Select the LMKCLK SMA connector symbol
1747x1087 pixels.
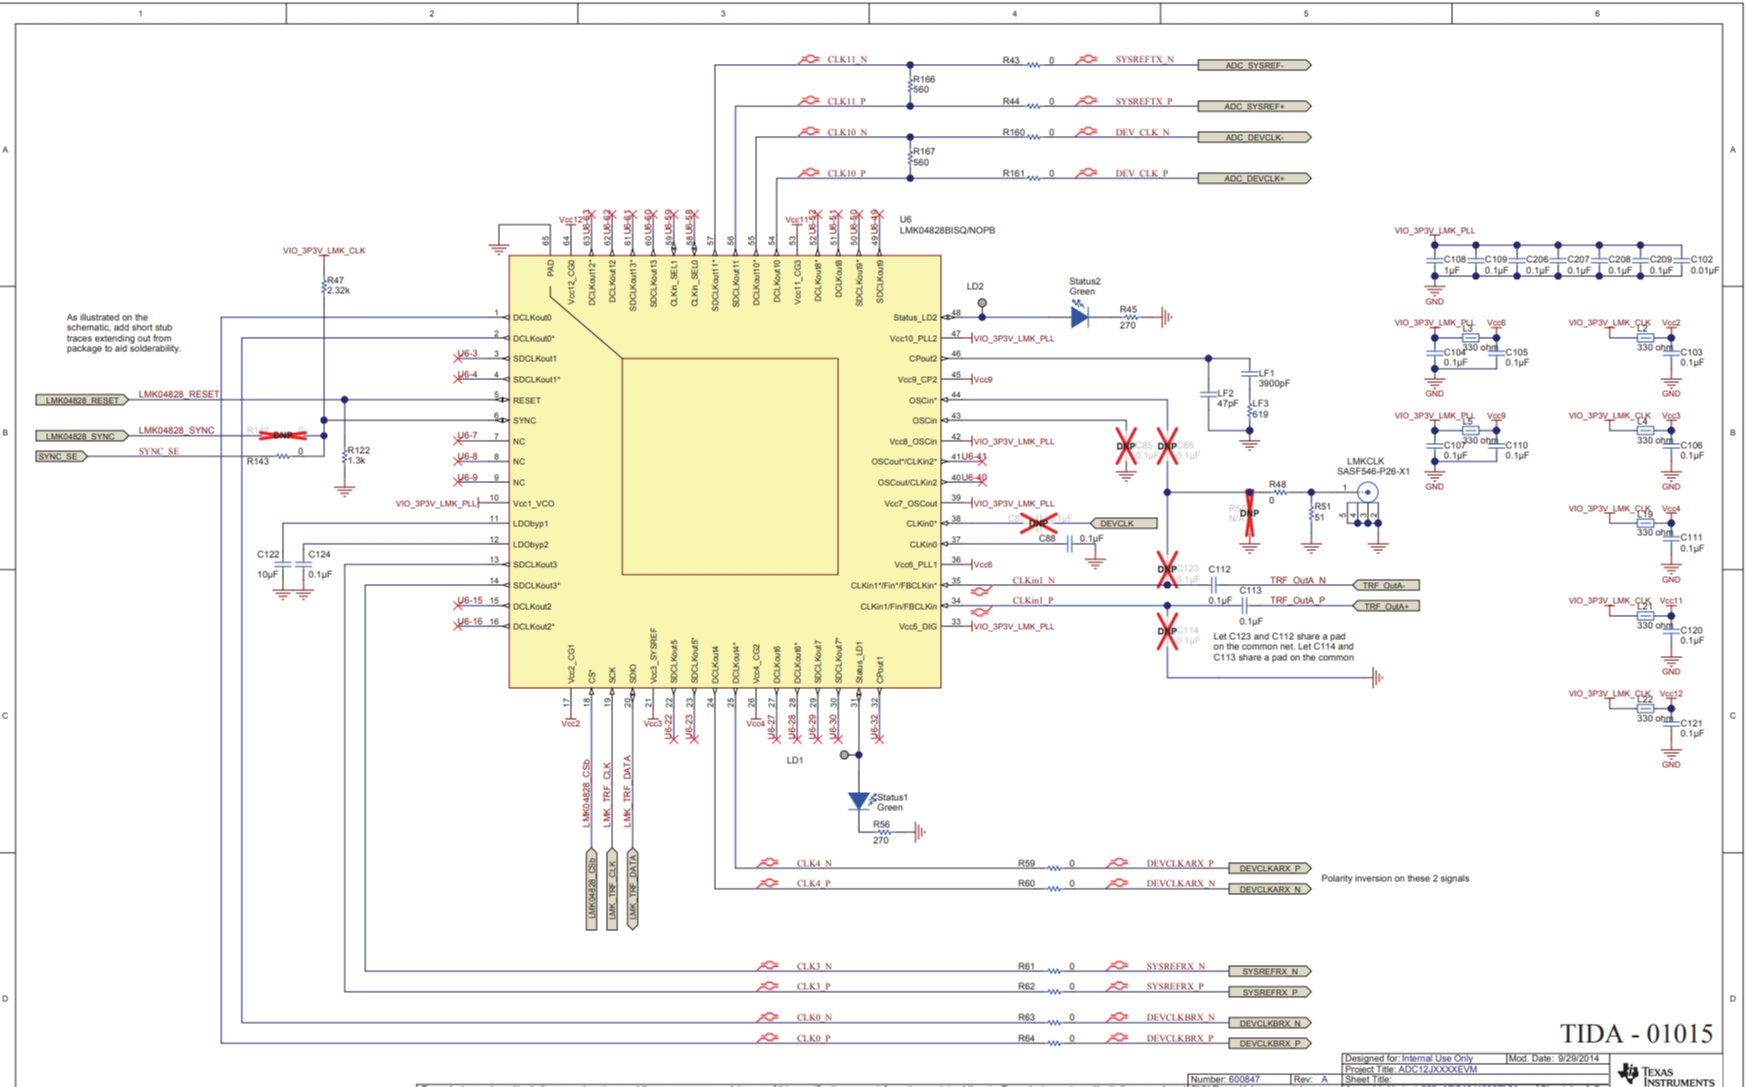[x=1366, y=491]
